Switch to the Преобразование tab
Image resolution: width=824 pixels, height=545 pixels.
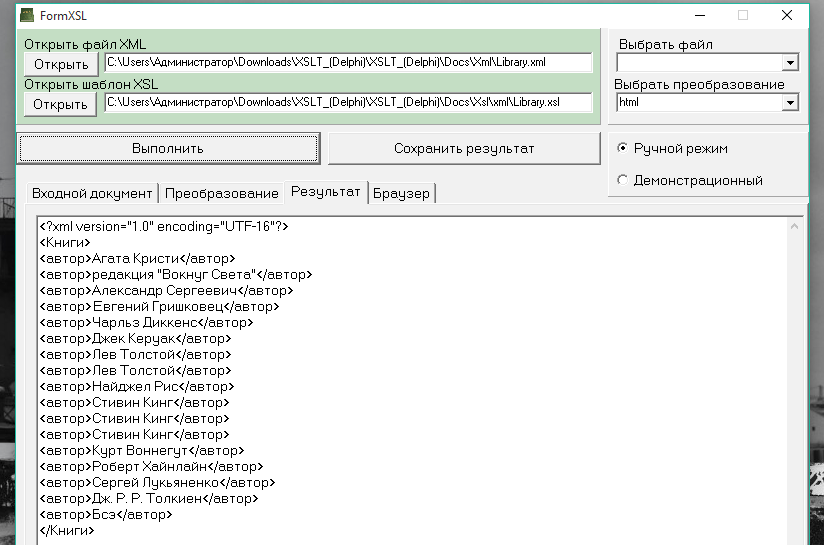click(221, 193)
